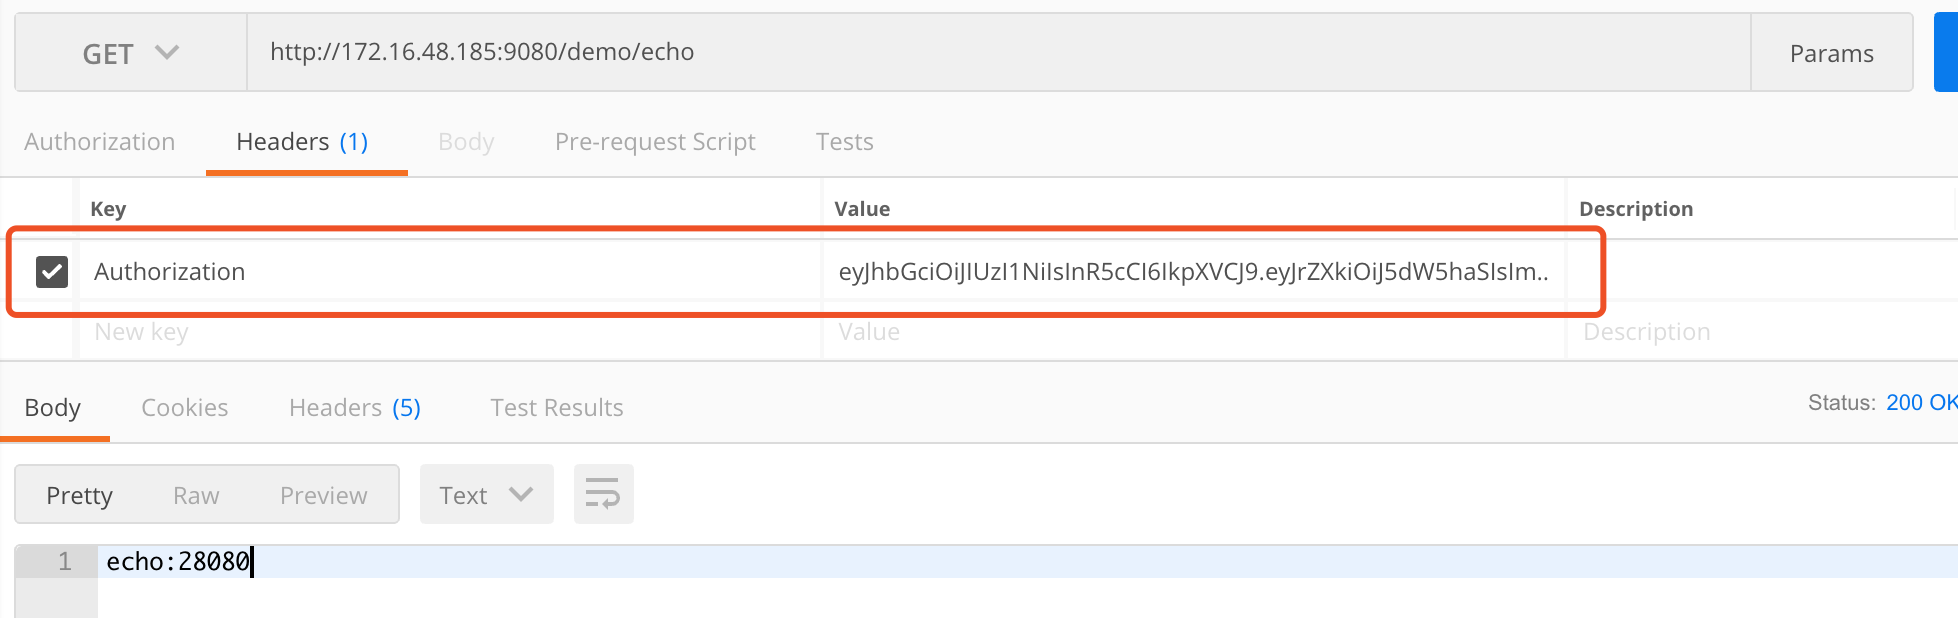Open the Pre-request Script tab
This screenshot has width=1958, height=618.
pos(655,142)
